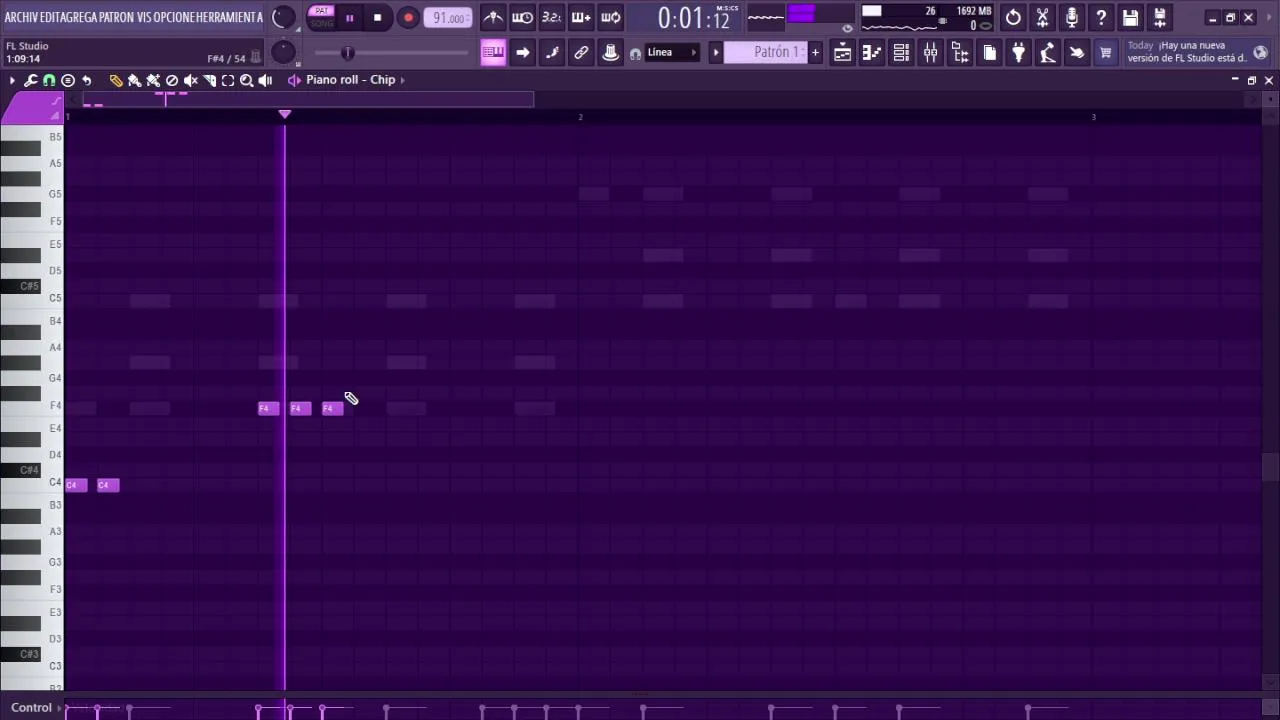Toggle the metronome
1280x720 pixels.
pos(493,17)
